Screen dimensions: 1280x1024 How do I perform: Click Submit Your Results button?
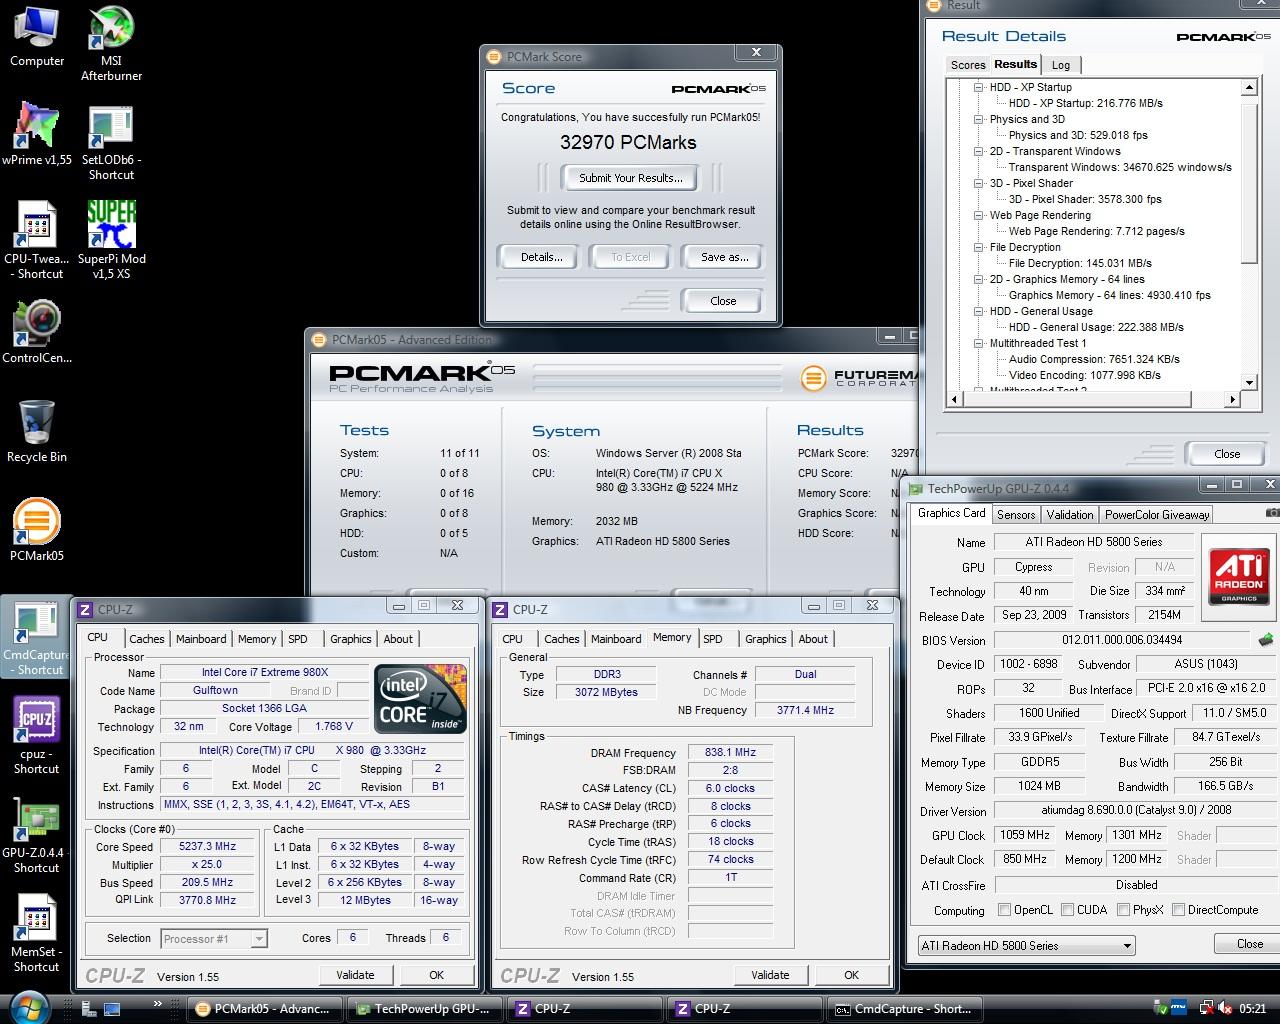631,178
